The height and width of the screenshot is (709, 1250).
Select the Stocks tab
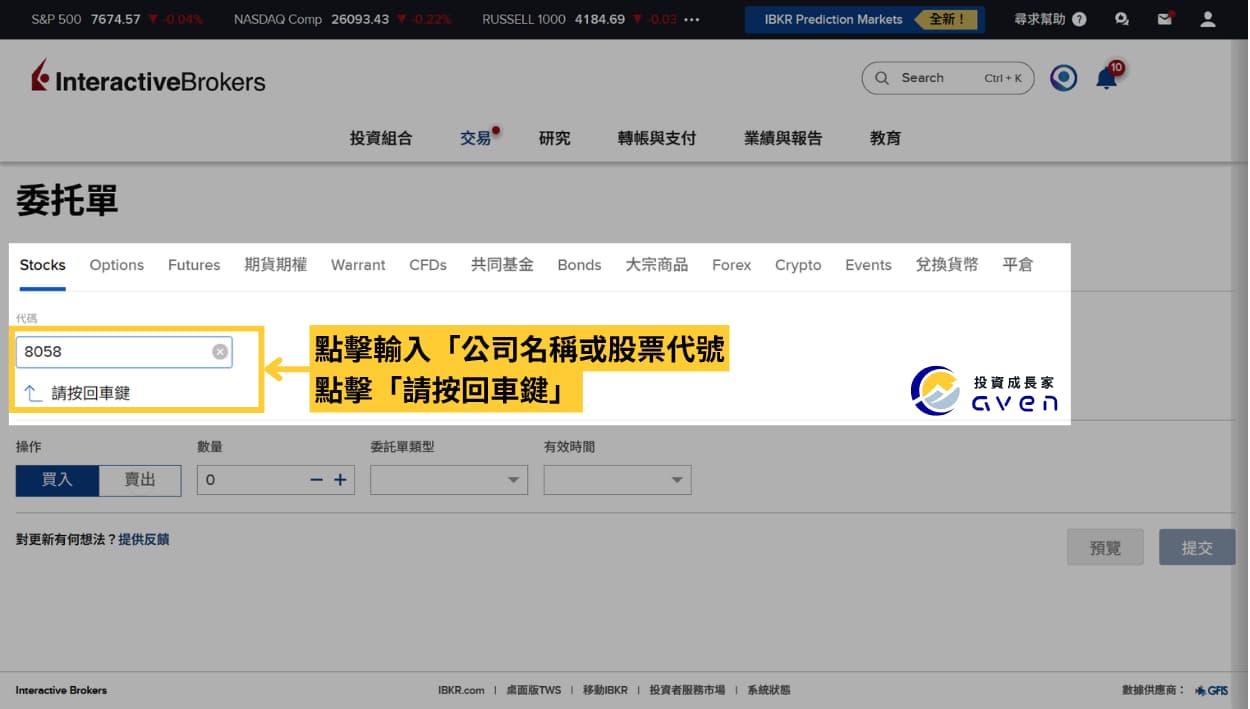tap(42, 265)
